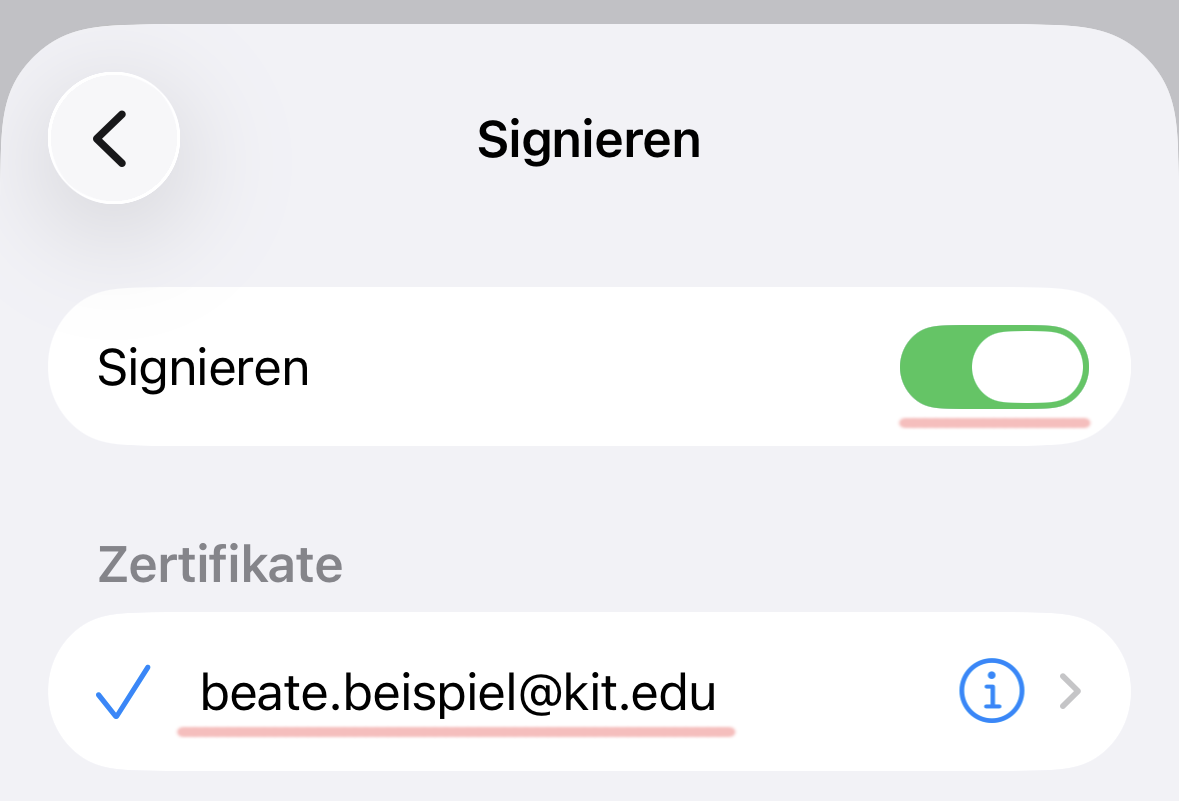The image size is (1179, 801).
Task: Click the circular back button at top left
Action: [x=113, y=138]
